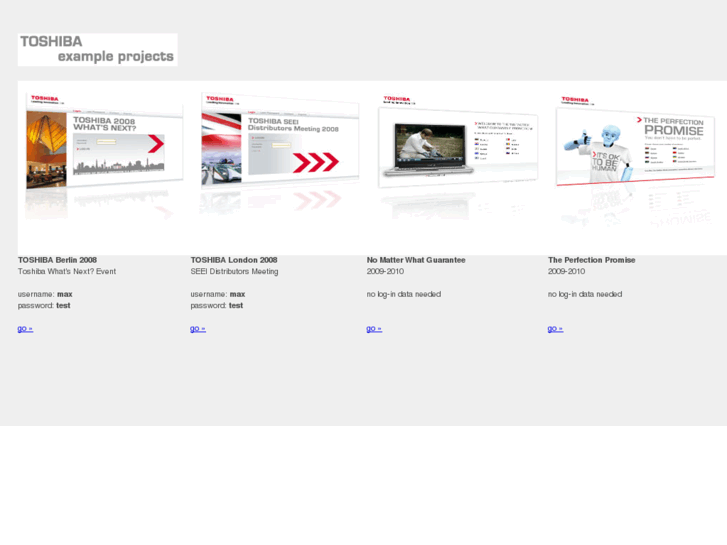Screen dimensions: 727x545
Task: Select 'The Perfection Promise' title text
Action: tap(592, 260)
